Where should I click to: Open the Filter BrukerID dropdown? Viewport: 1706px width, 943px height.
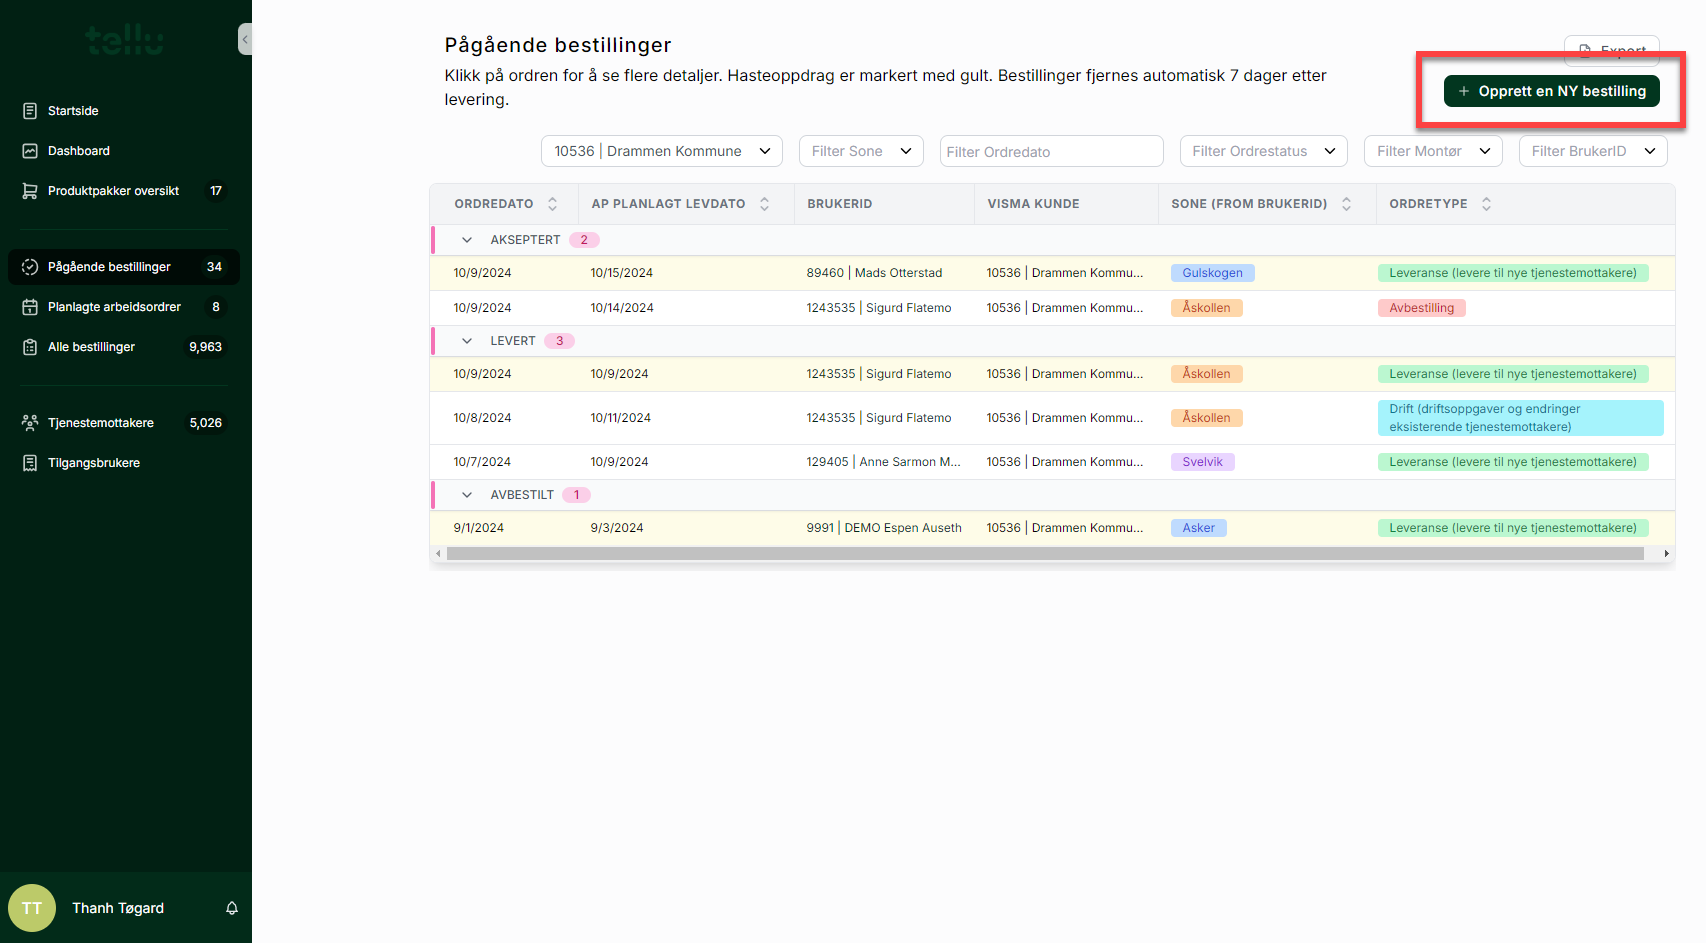tap(1593, 151)
